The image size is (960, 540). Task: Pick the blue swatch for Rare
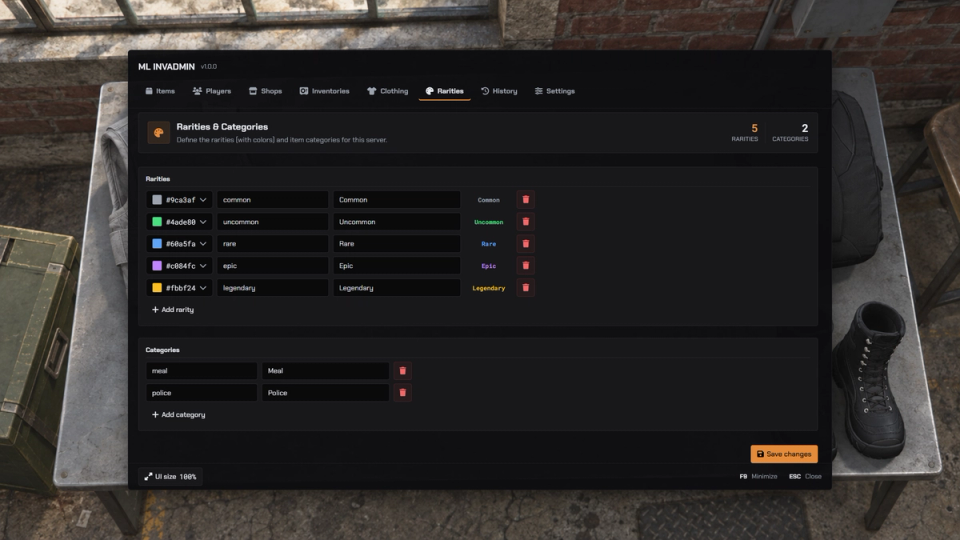(157, 244)
